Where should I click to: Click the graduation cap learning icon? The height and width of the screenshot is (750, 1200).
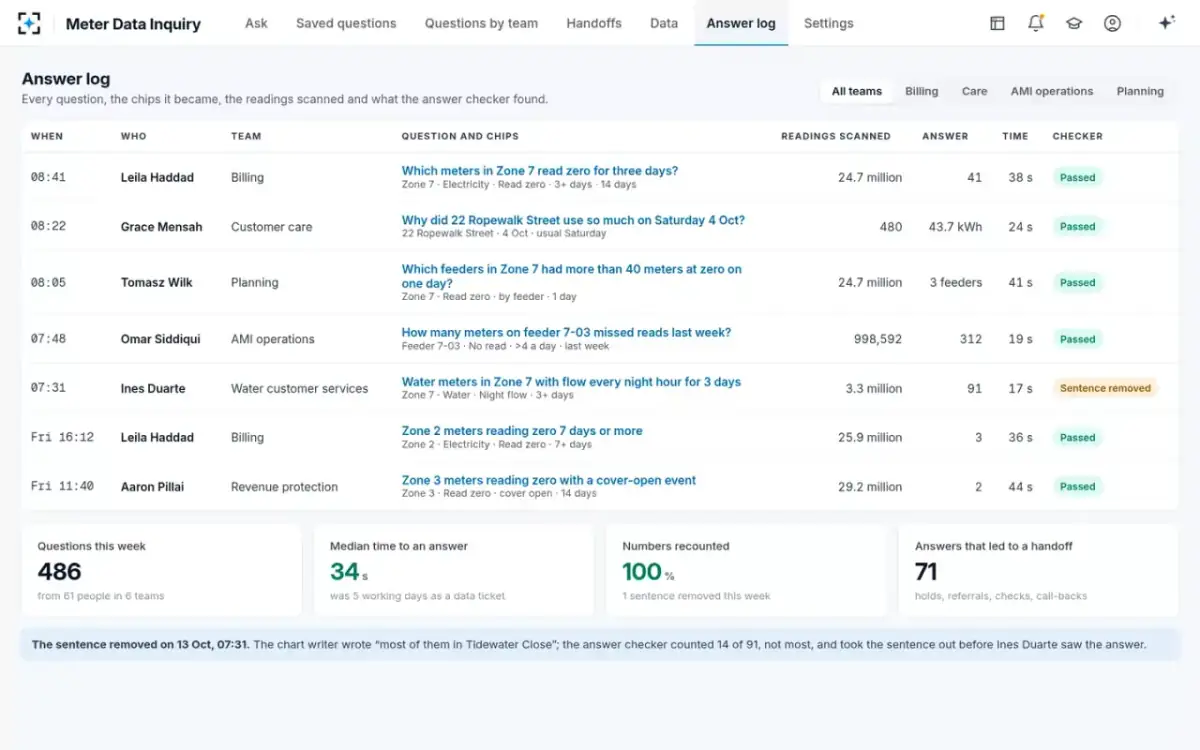(1074, 23)
